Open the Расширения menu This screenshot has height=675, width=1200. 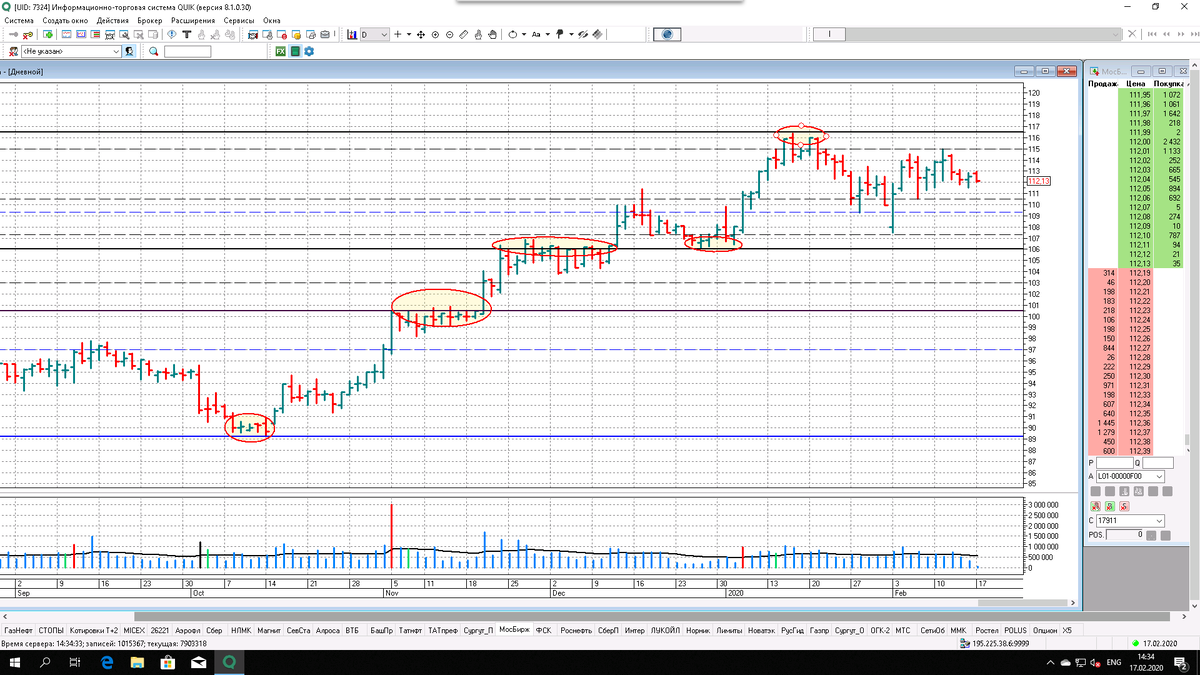click(x=193, y=20)
